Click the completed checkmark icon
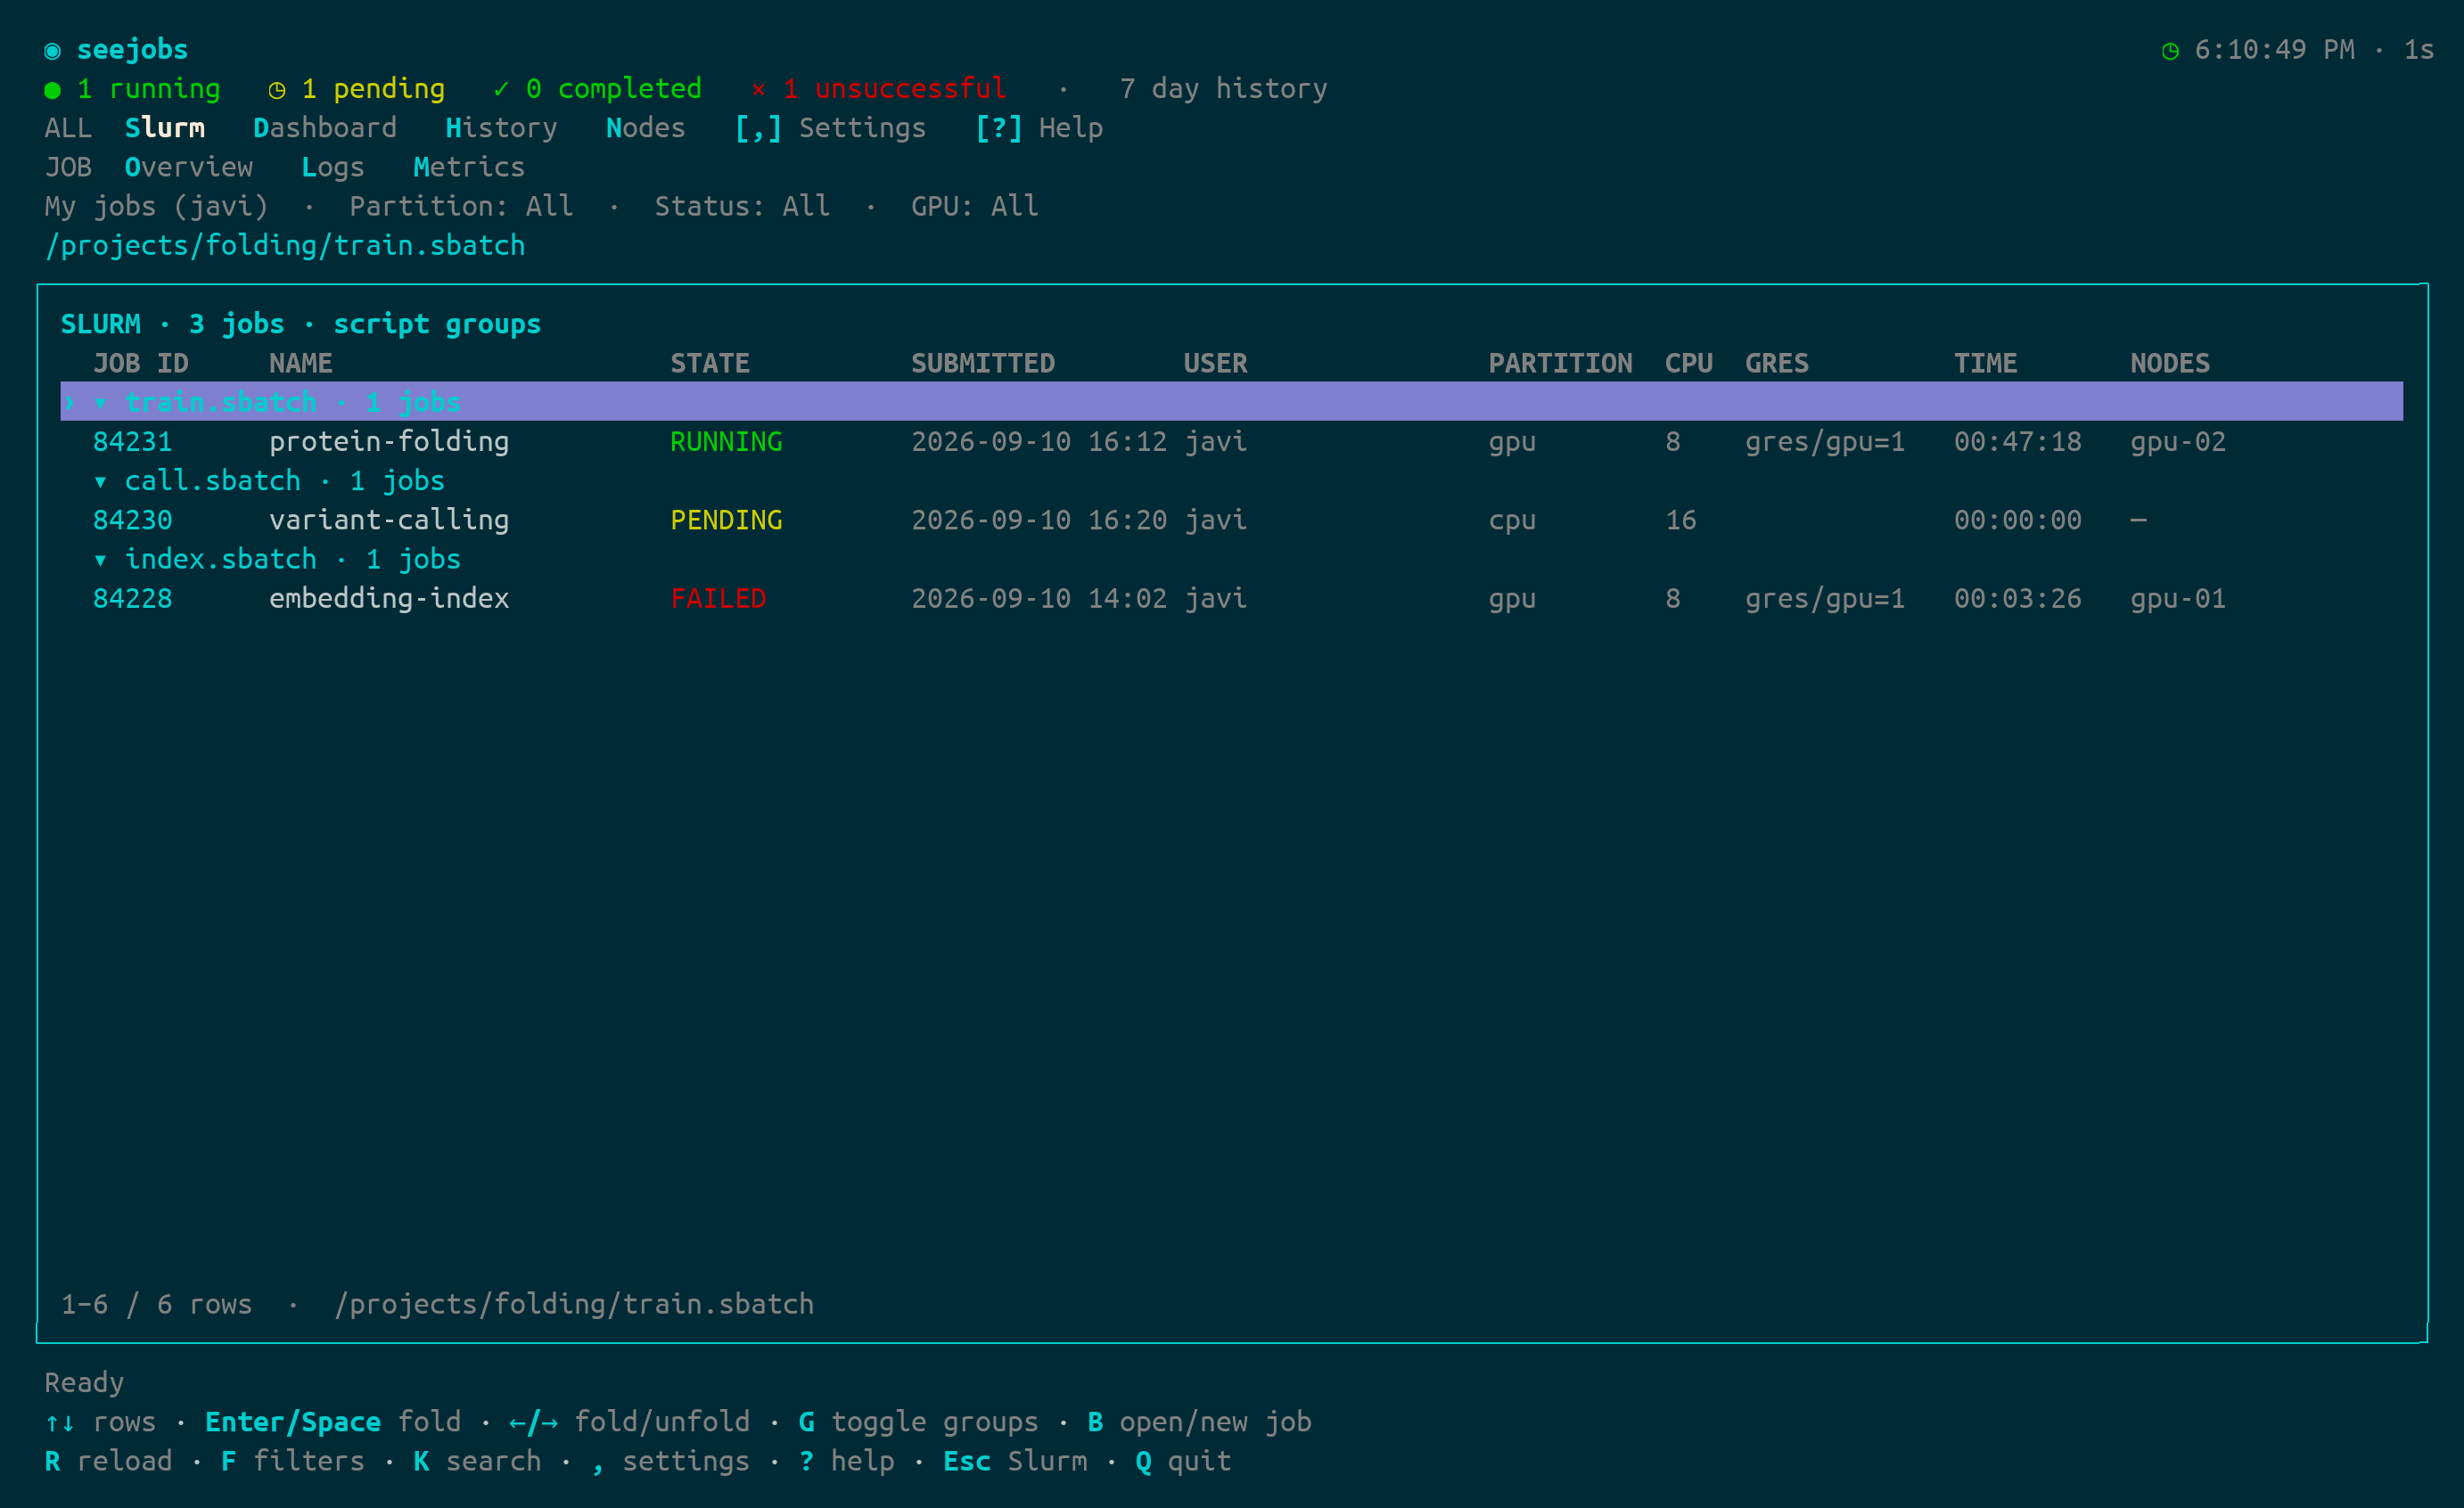Viewport: 2464px width, 1508px height. pos(501,89)
